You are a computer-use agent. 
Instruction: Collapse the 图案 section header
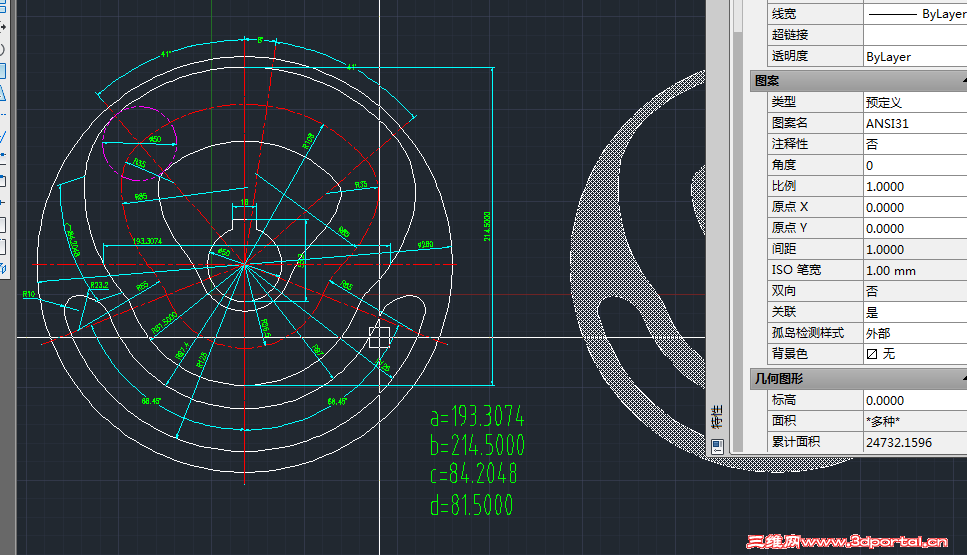[x=858, y=81]
